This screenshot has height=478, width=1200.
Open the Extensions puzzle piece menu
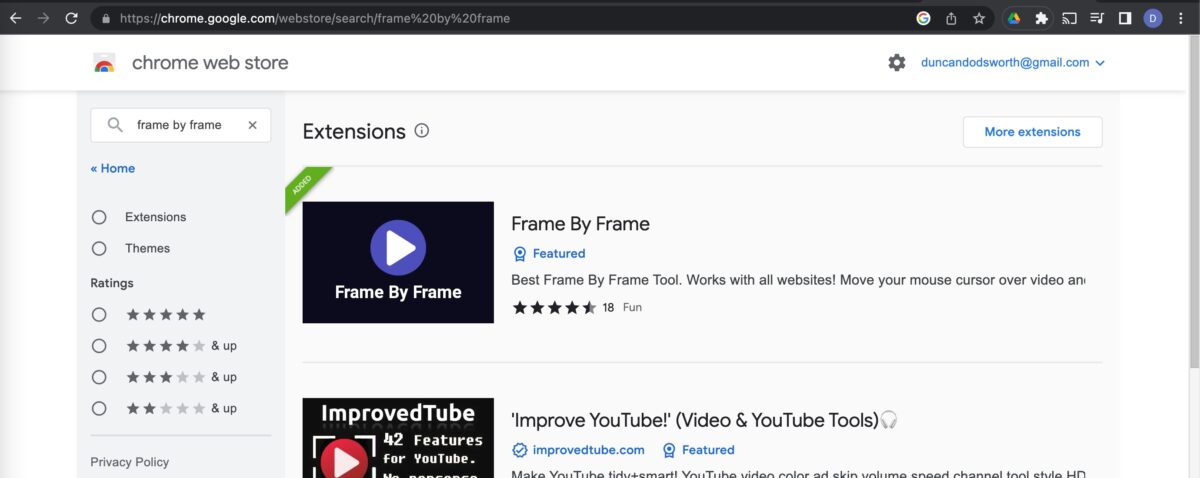(x=1041, y=18)
